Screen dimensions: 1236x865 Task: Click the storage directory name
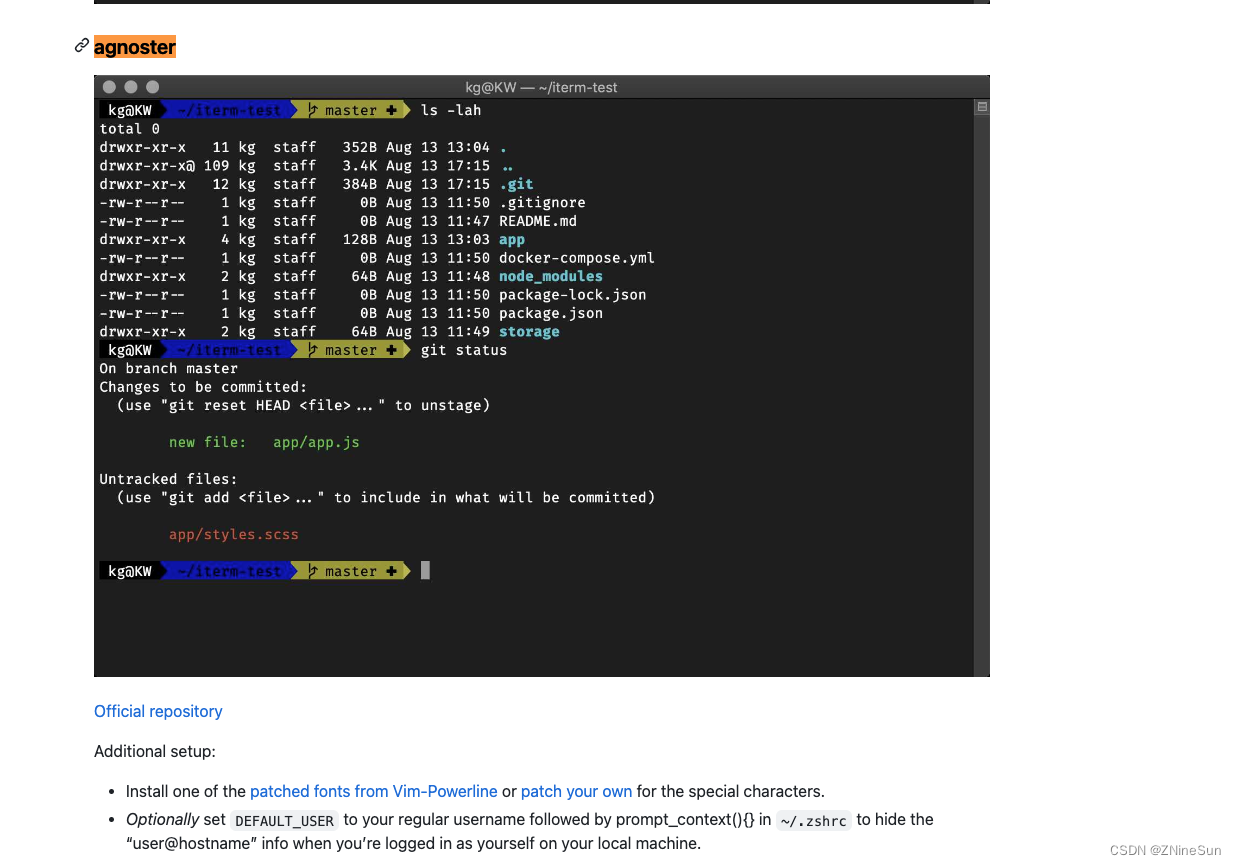pyautogui.click(x=529, y=332)
